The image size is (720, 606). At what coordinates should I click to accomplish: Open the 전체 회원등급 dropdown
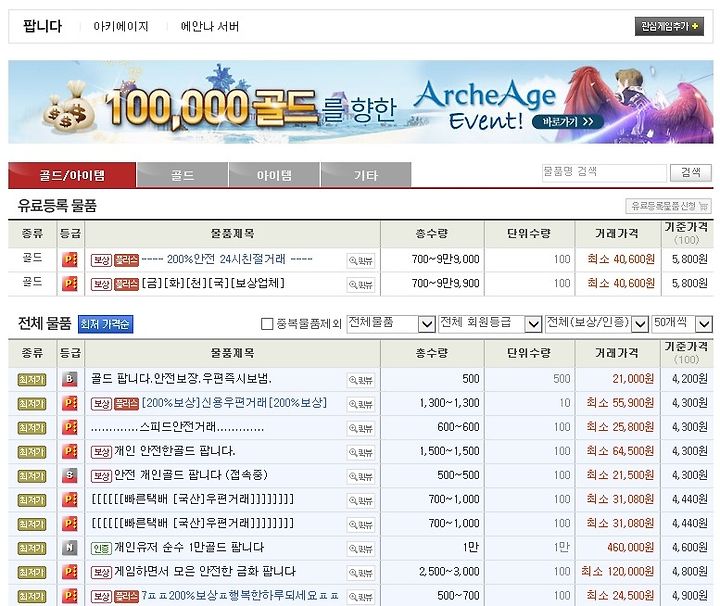tap(490, 324)
